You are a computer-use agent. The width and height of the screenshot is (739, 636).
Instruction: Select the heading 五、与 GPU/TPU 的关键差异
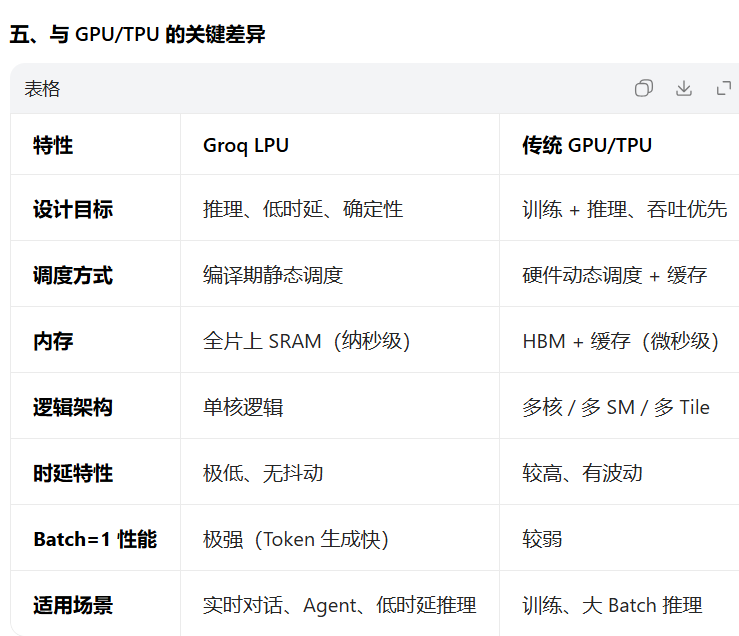[137, 34]
